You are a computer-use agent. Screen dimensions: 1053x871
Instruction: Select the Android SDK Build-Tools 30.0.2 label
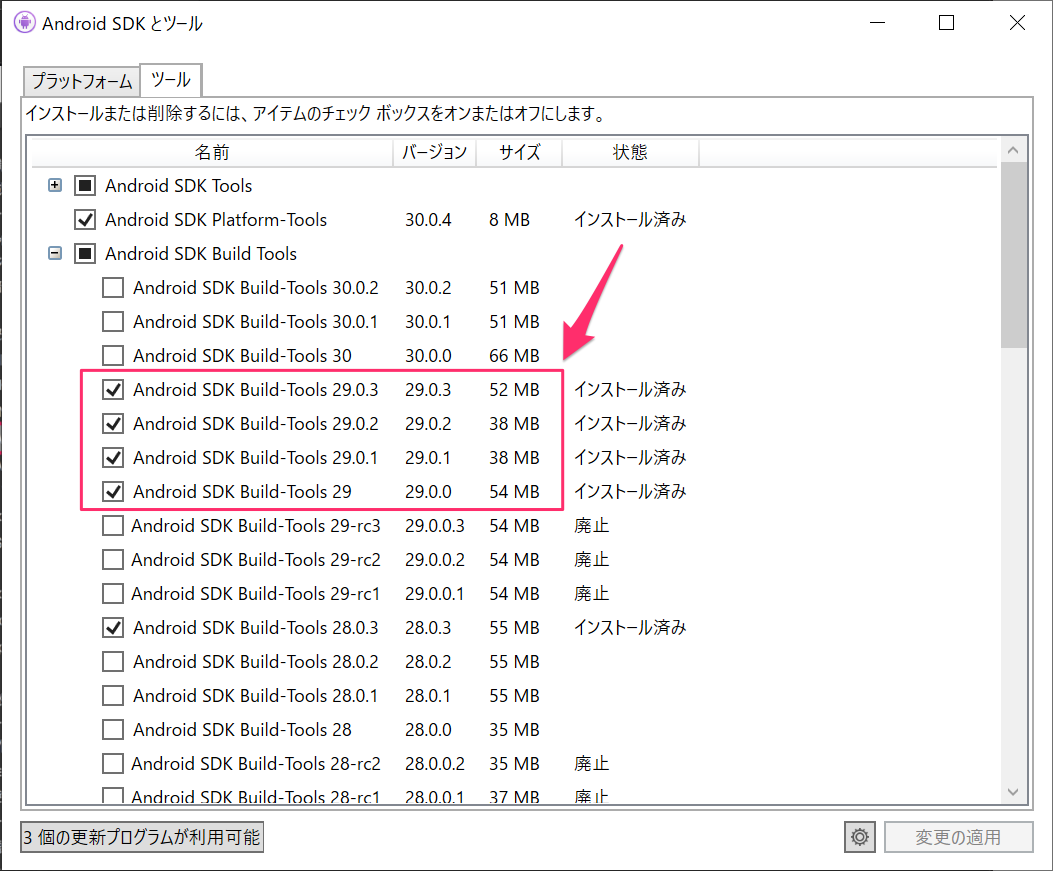pyautogui.click(x=255, y=287)
